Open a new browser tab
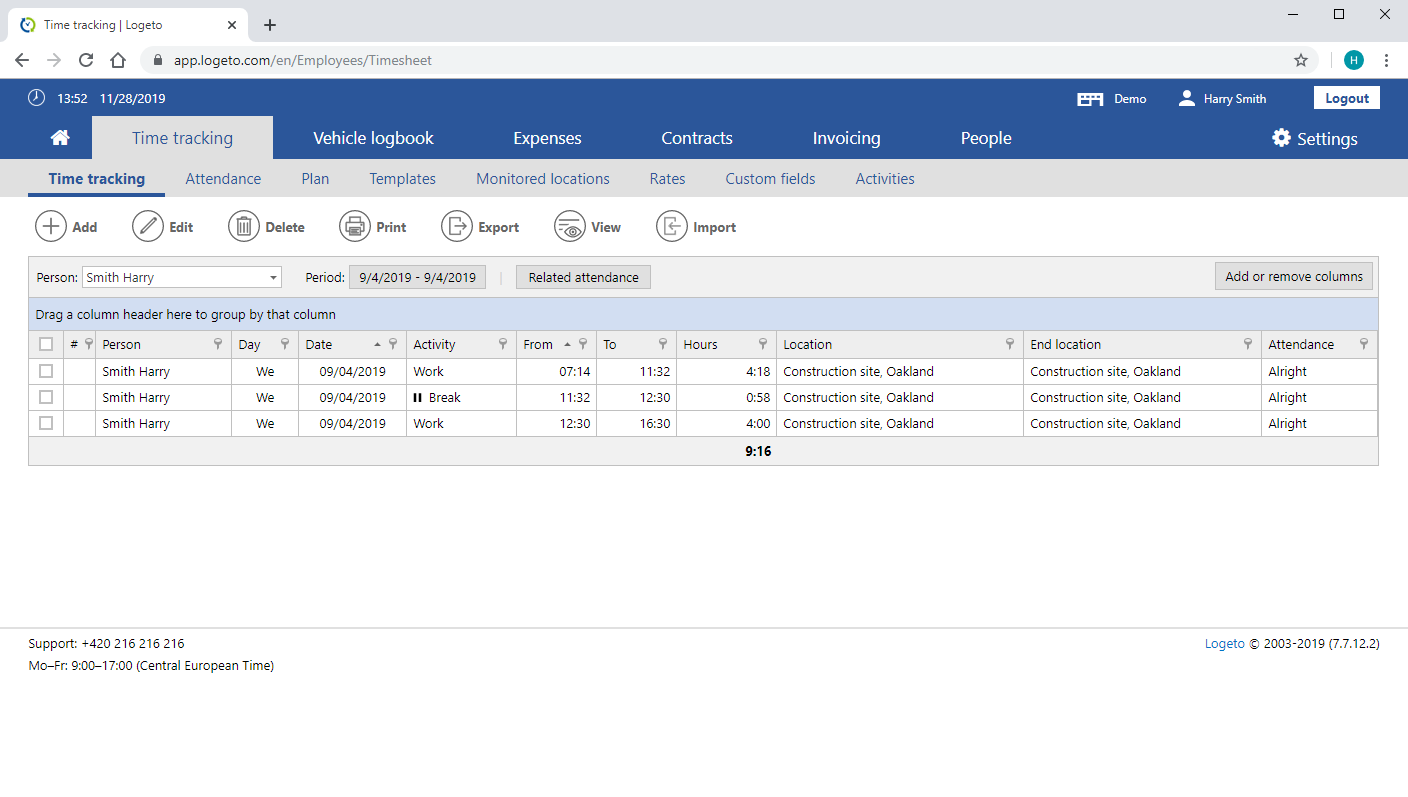 pos(270,25)
